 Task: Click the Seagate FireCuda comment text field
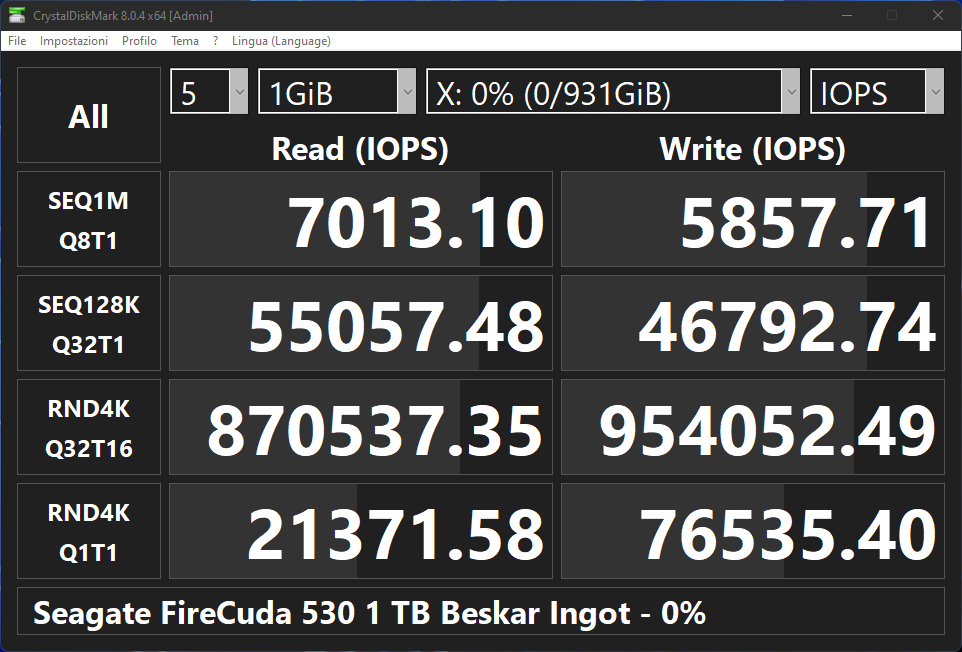coord(480,612)
